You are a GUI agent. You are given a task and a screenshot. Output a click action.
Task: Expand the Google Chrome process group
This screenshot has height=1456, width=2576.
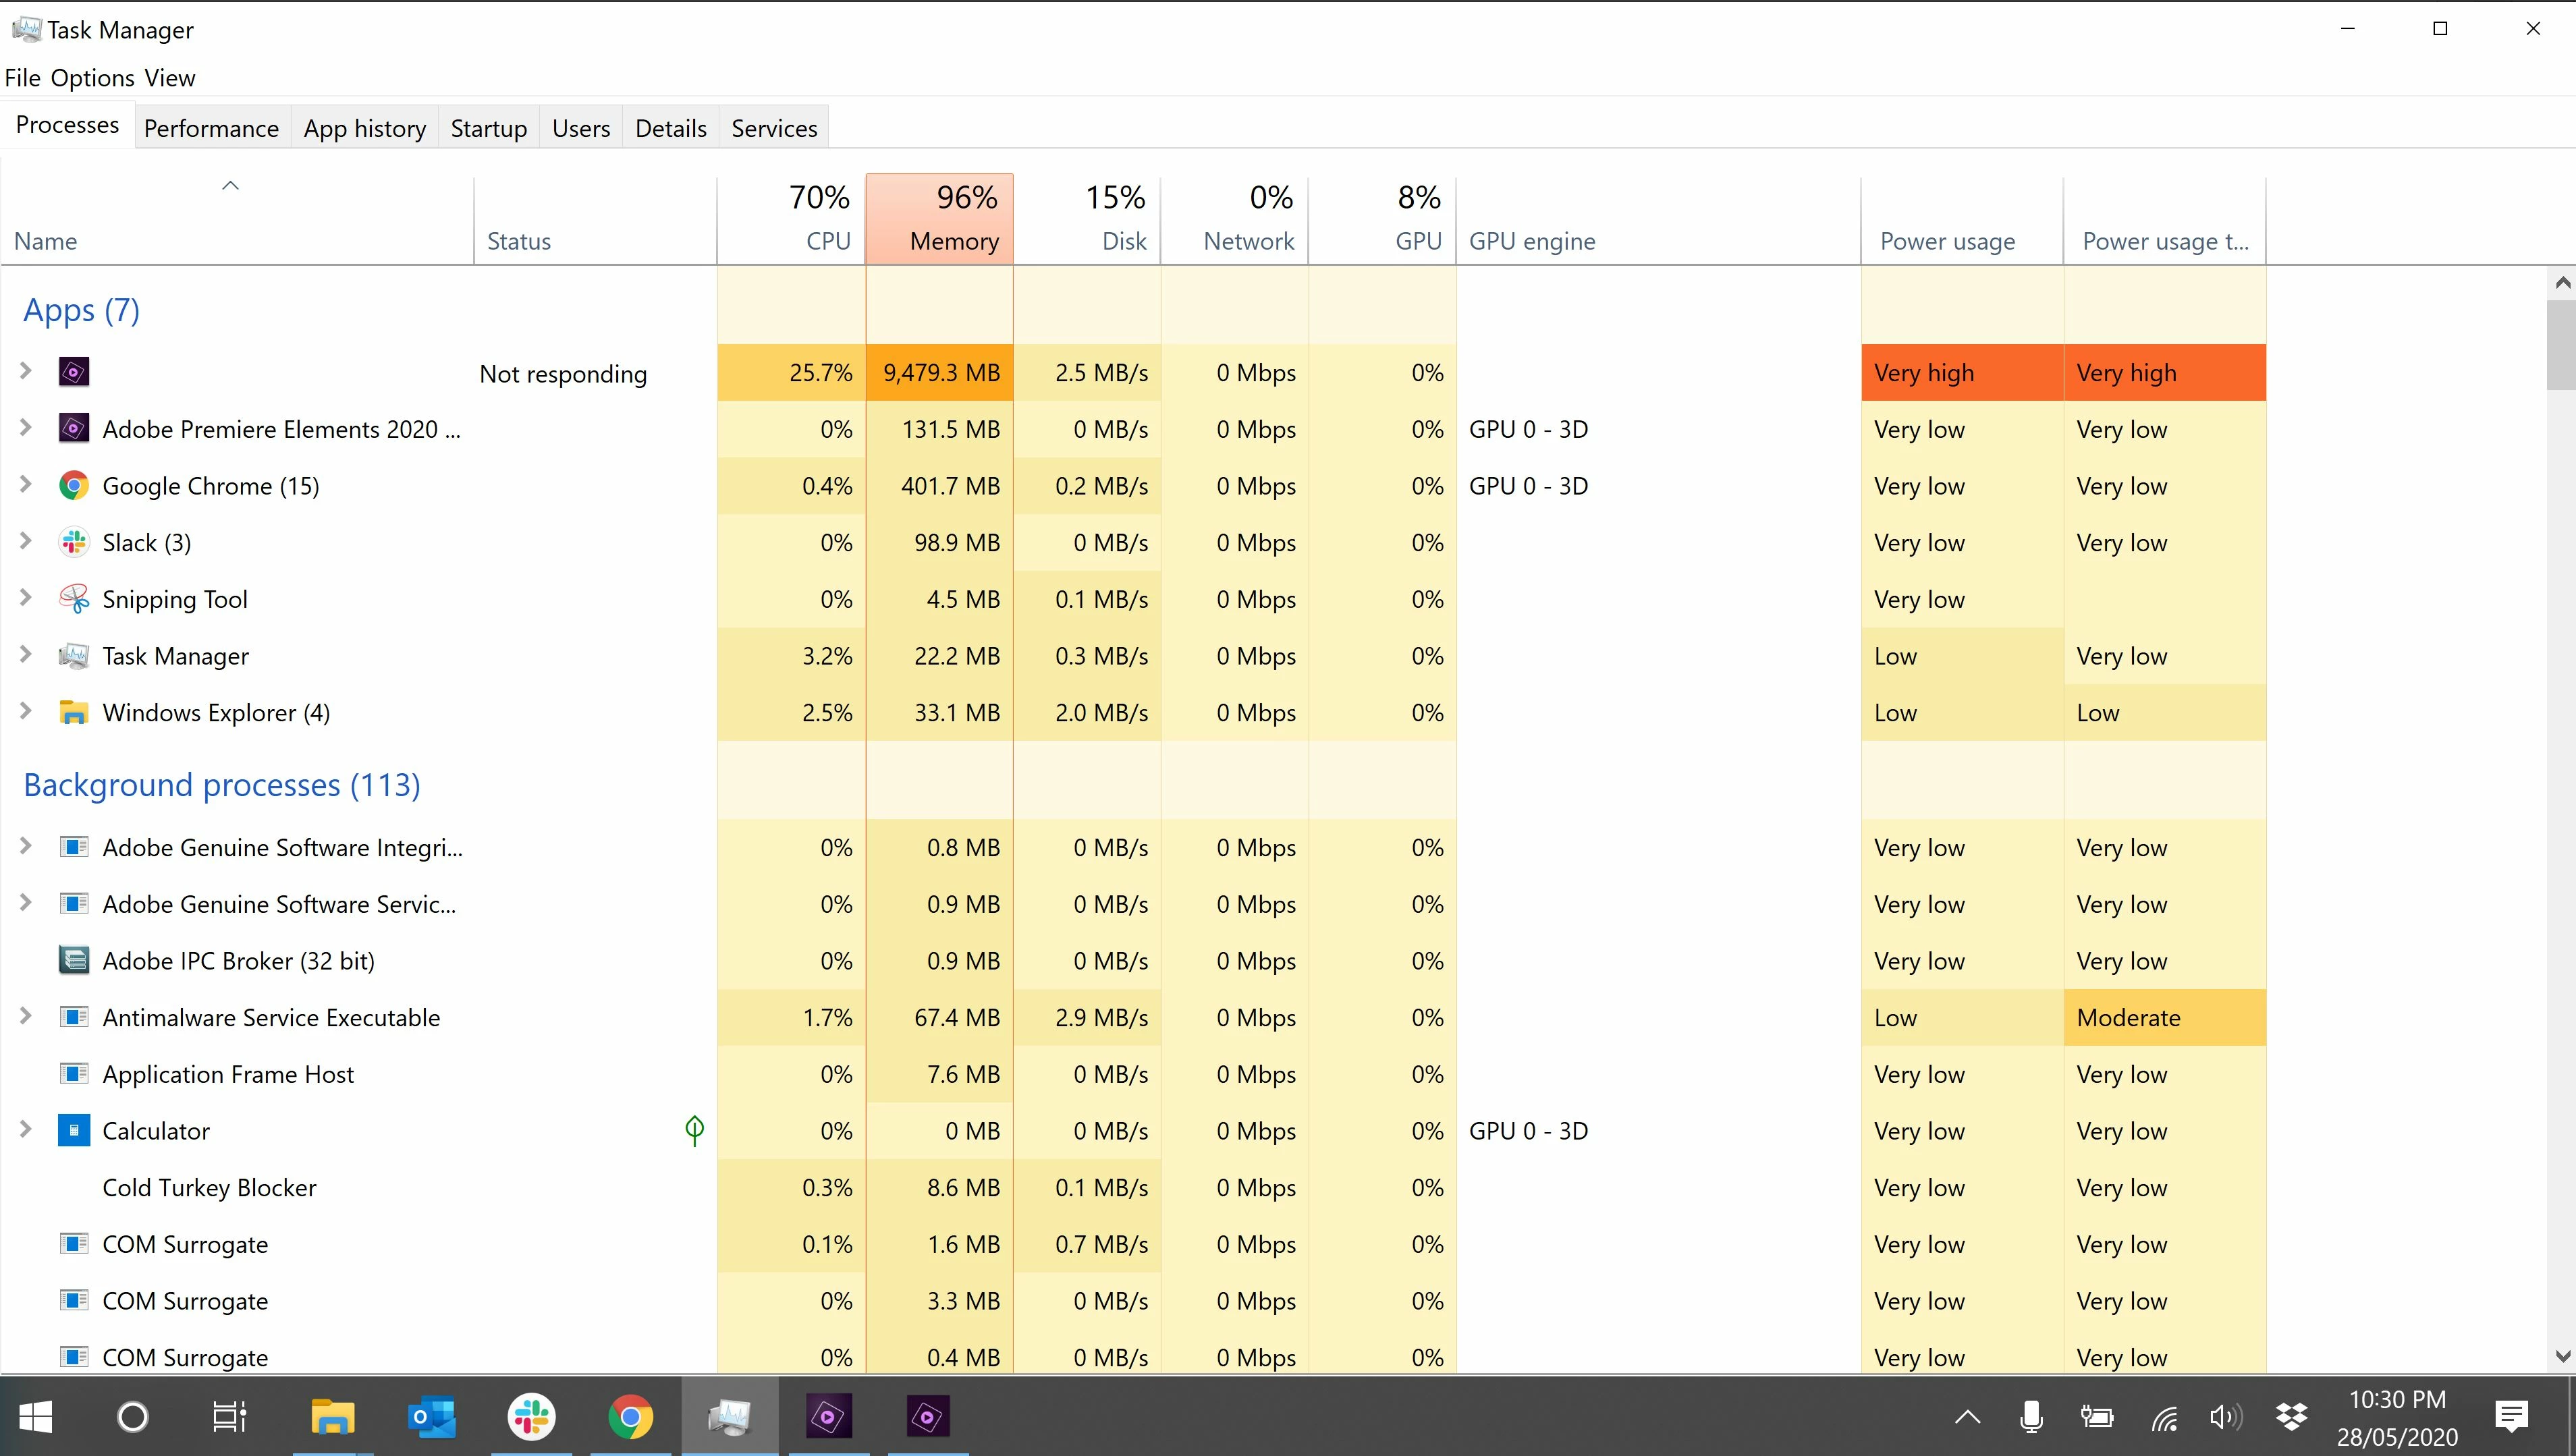click(26, 485)
